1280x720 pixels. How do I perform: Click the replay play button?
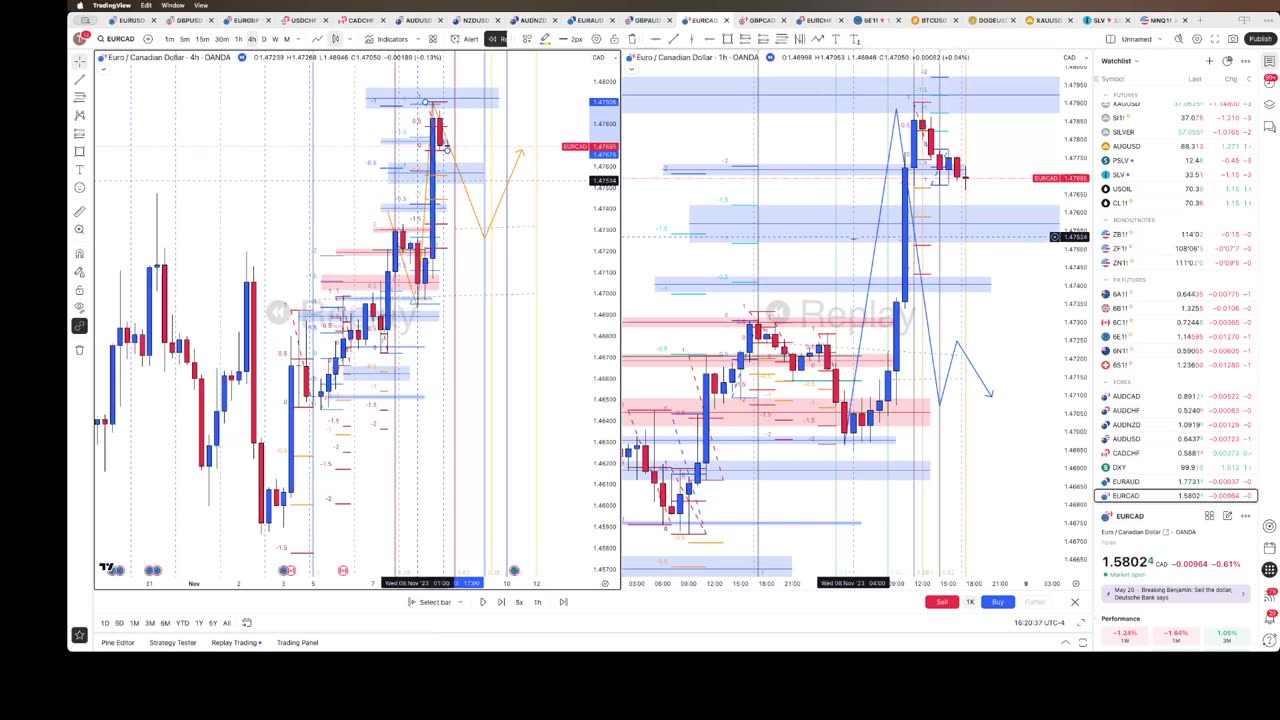pyautogui.click(x=482, y=602)
